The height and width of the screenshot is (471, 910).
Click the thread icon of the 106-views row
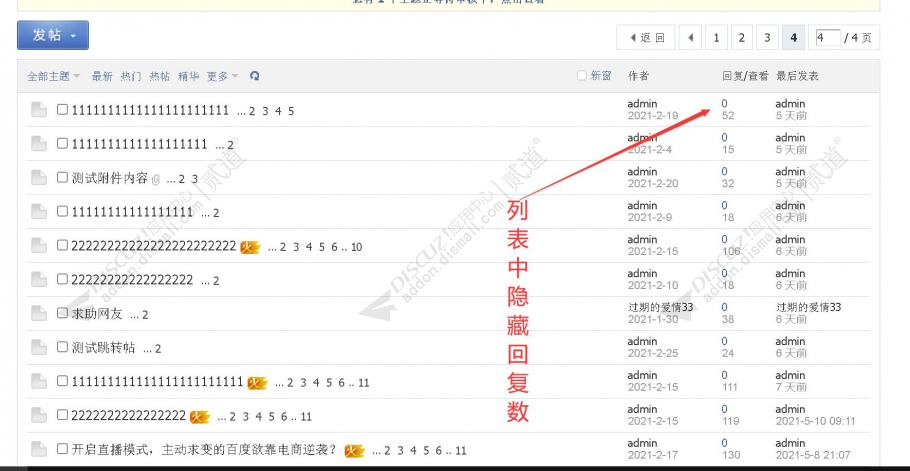pyautogui.click(x=39, y=246)
